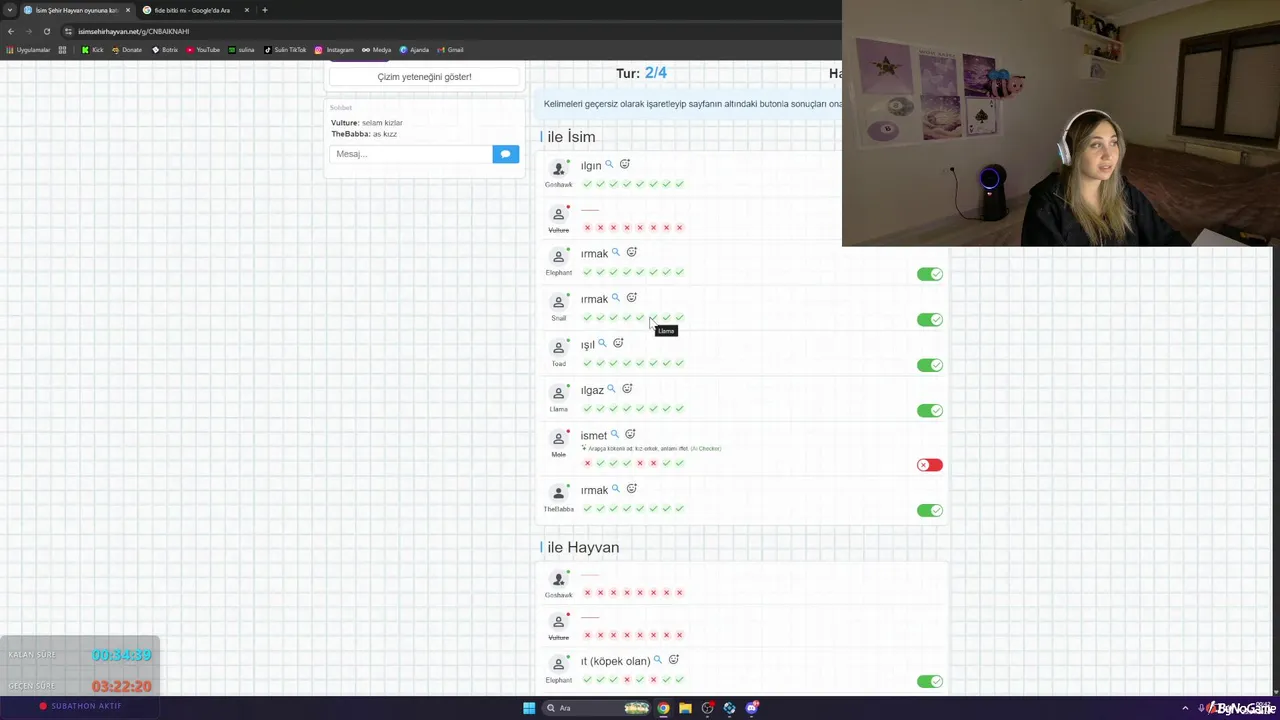React with emoji to Snail's ırmak answer

tap(631, 298)
